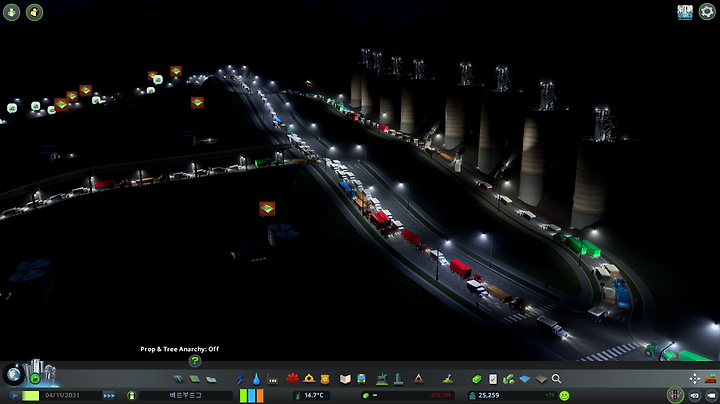Click the red money balance display

(x=439, y=395)
